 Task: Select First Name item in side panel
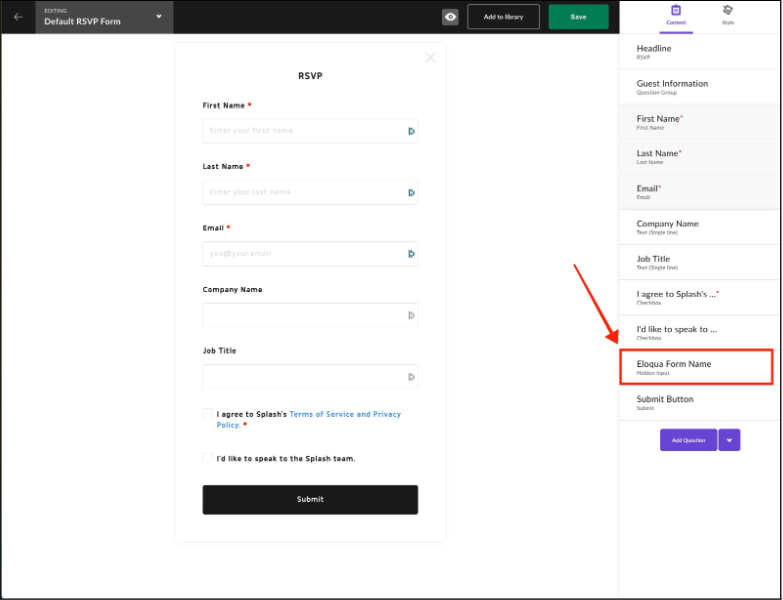pos(699,122)
